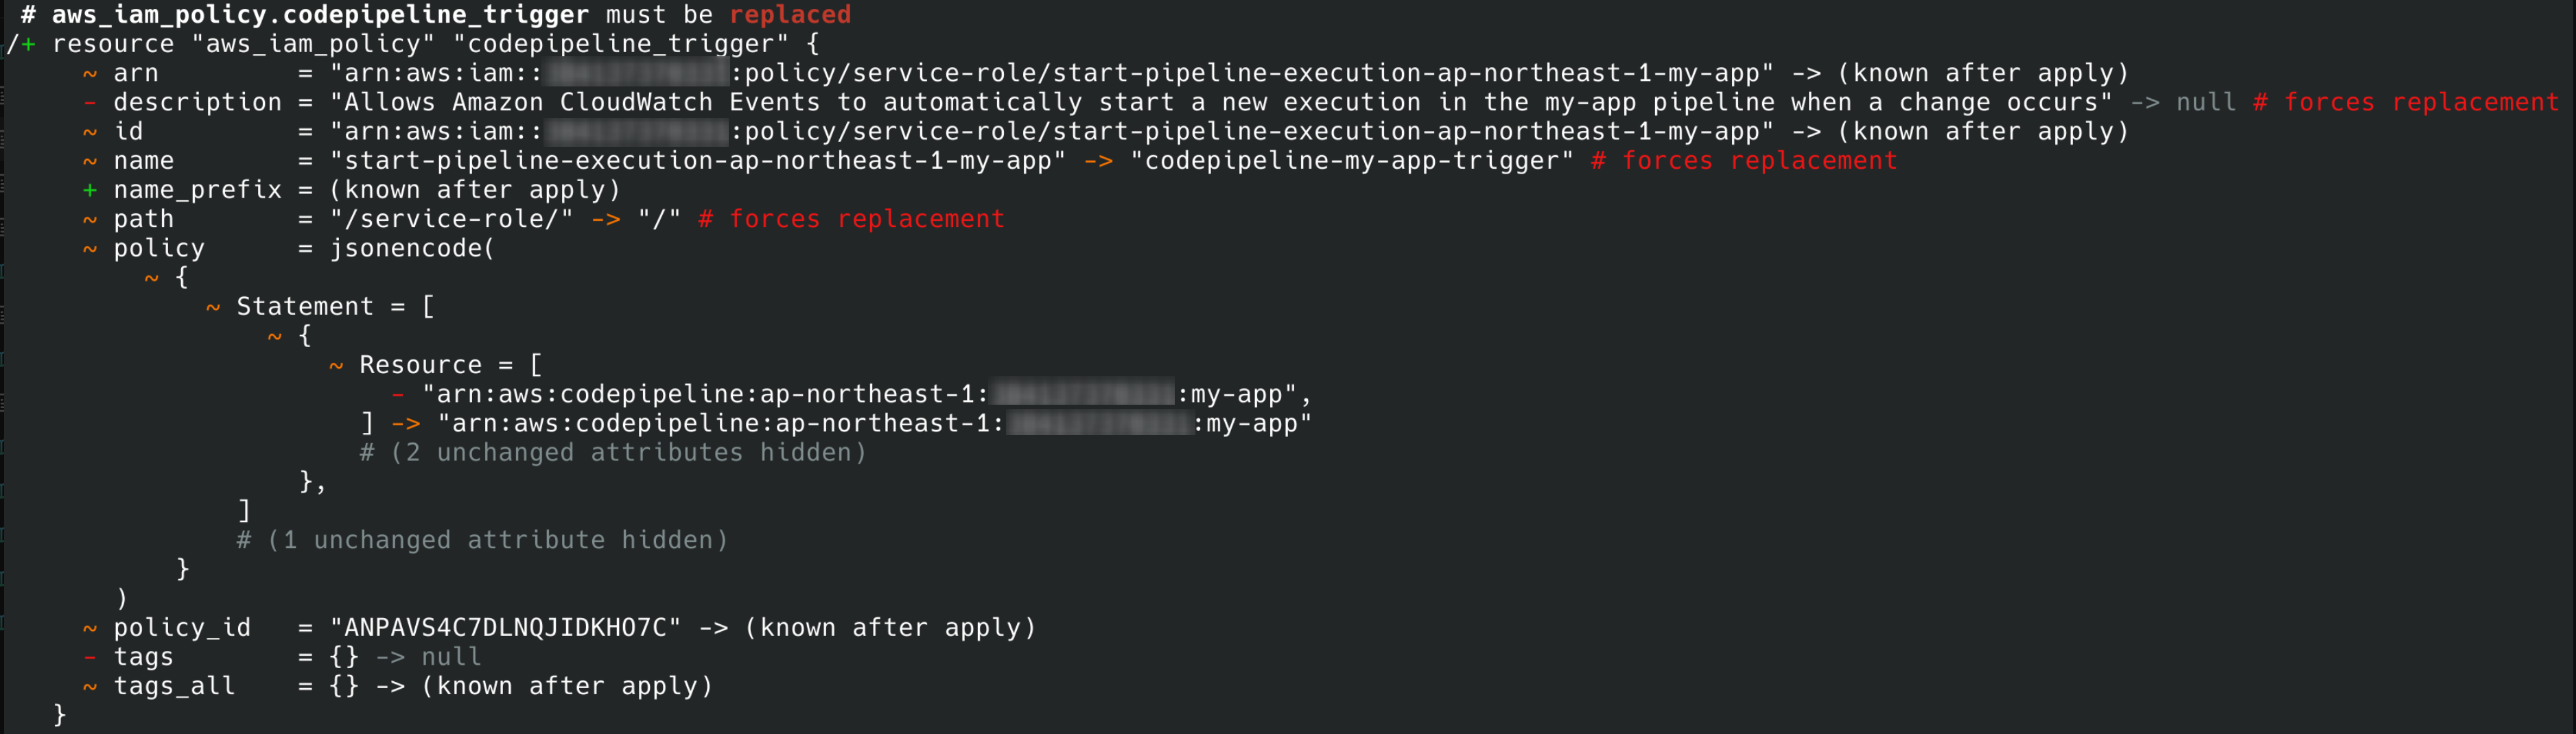Click the jsonencode( text on policy line
2576x734 pixels.
pos(413,248)
